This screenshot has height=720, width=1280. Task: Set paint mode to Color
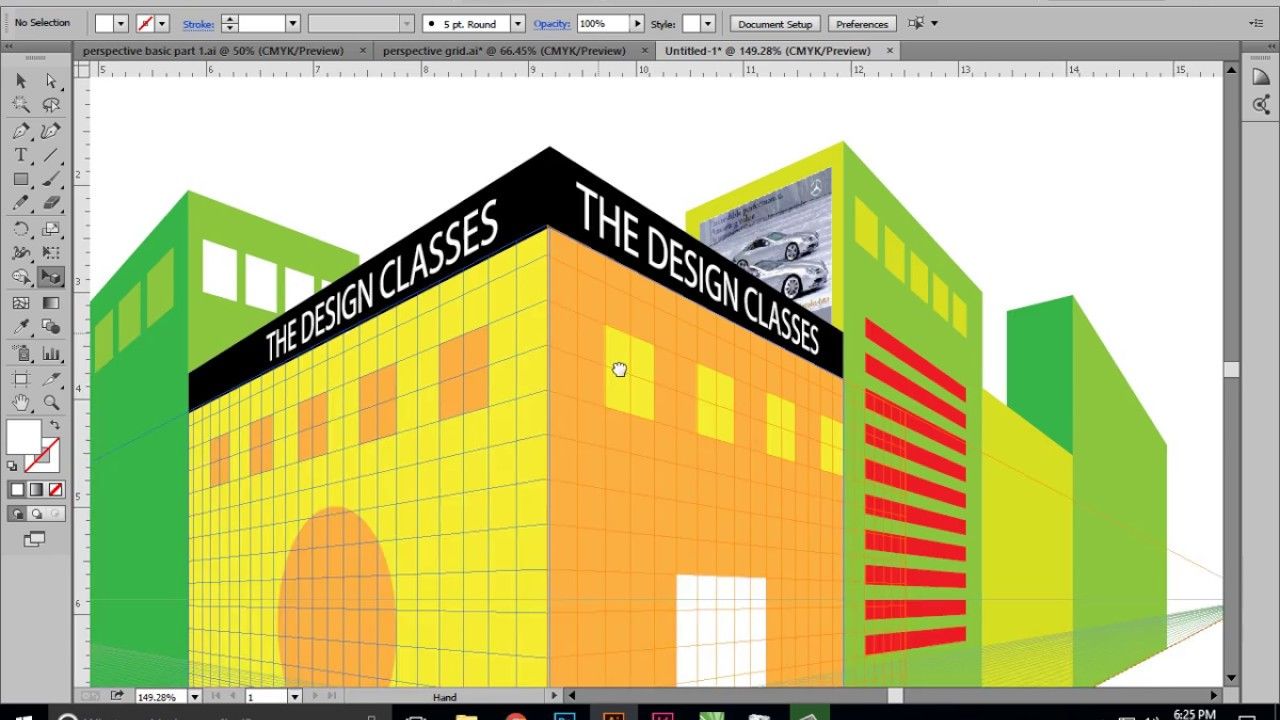pos(17,490)
